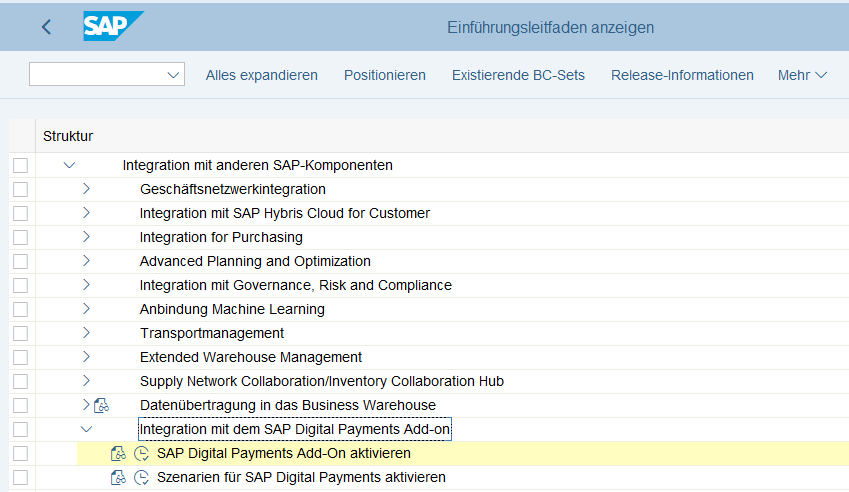Select Supply Network Collaboration/Inventory Collaboration Hub entry
849x492 pixels.
pos(321,381)
